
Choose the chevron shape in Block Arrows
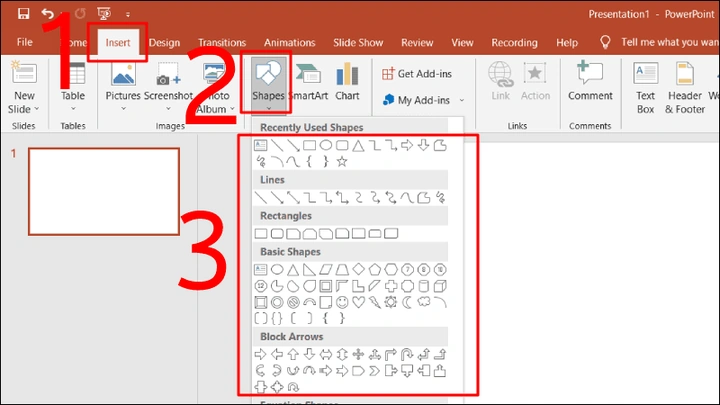(375, 371)
